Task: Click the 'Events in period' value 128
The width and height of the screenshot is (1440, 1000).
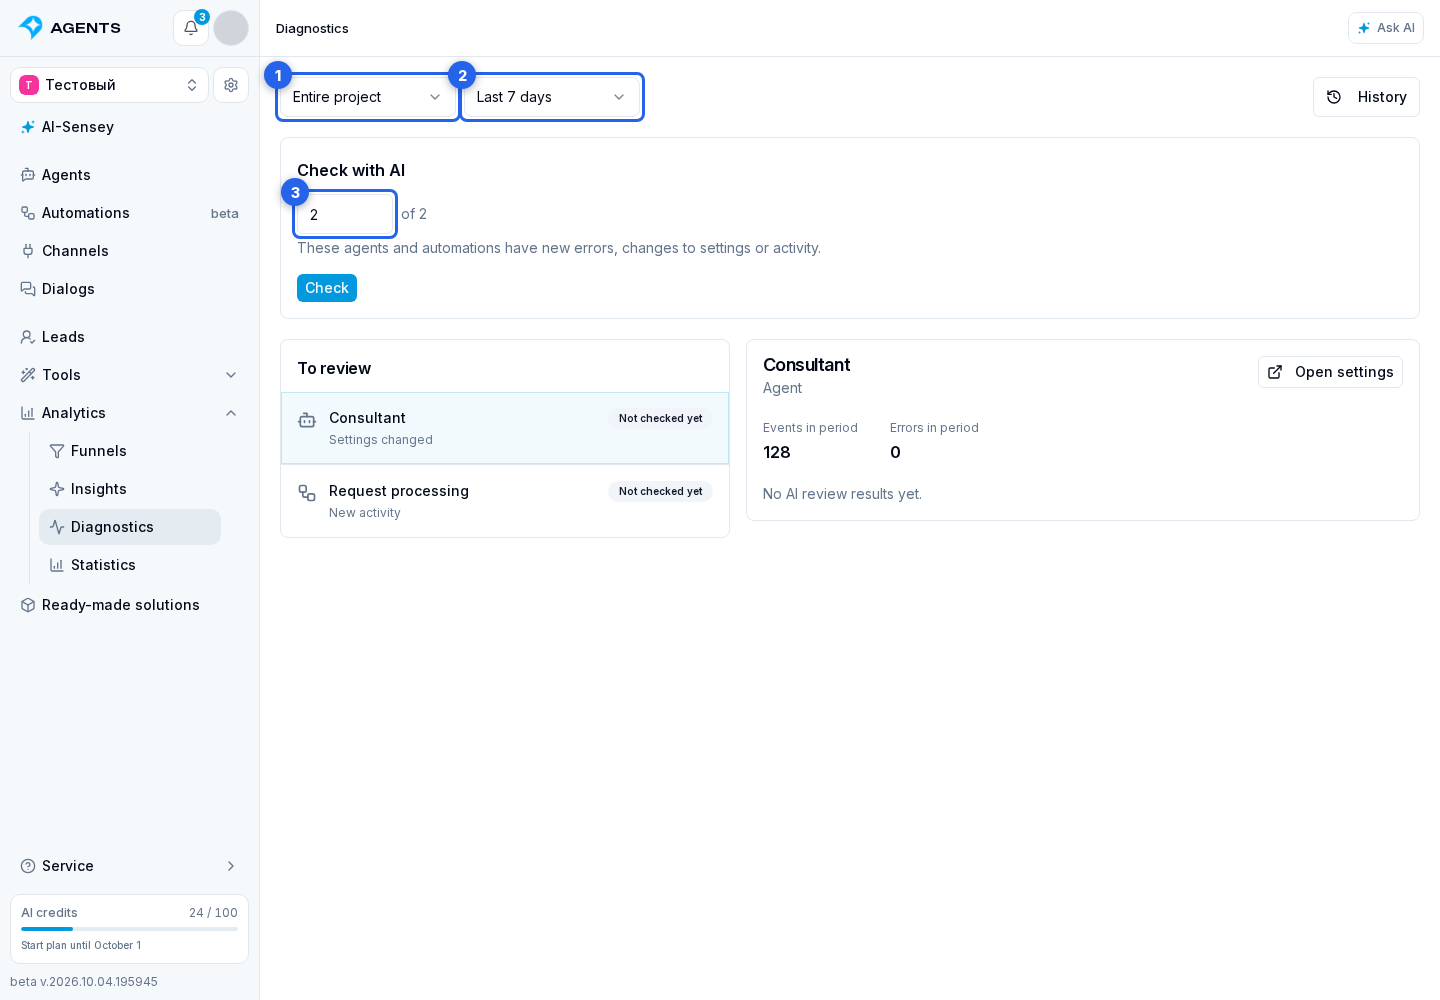Action: [777, 452]
